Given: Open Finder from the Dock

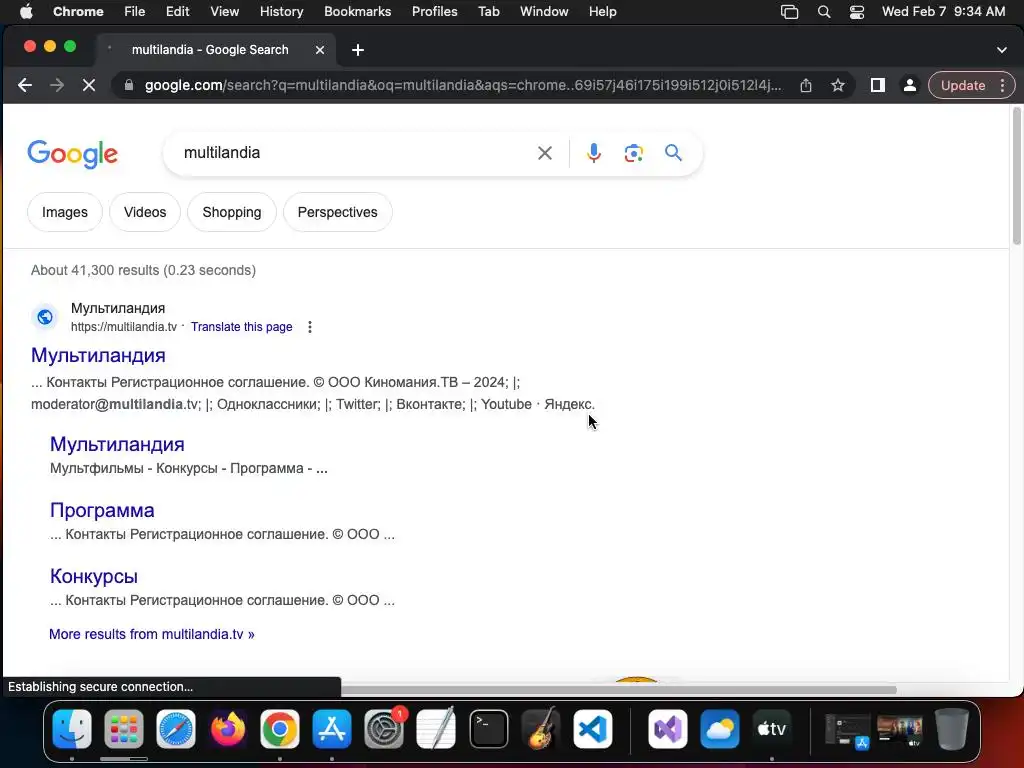Looking at the screenshot, I should [x=72, y=729].
